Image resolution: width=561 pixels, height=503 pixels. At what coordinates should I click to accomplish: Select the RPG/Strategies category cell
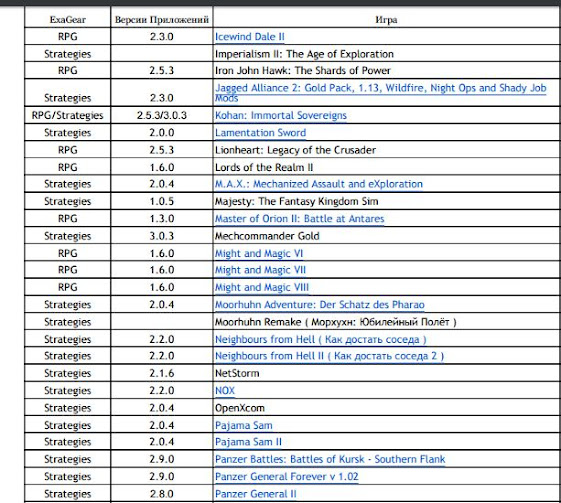(x=68, y=116)
